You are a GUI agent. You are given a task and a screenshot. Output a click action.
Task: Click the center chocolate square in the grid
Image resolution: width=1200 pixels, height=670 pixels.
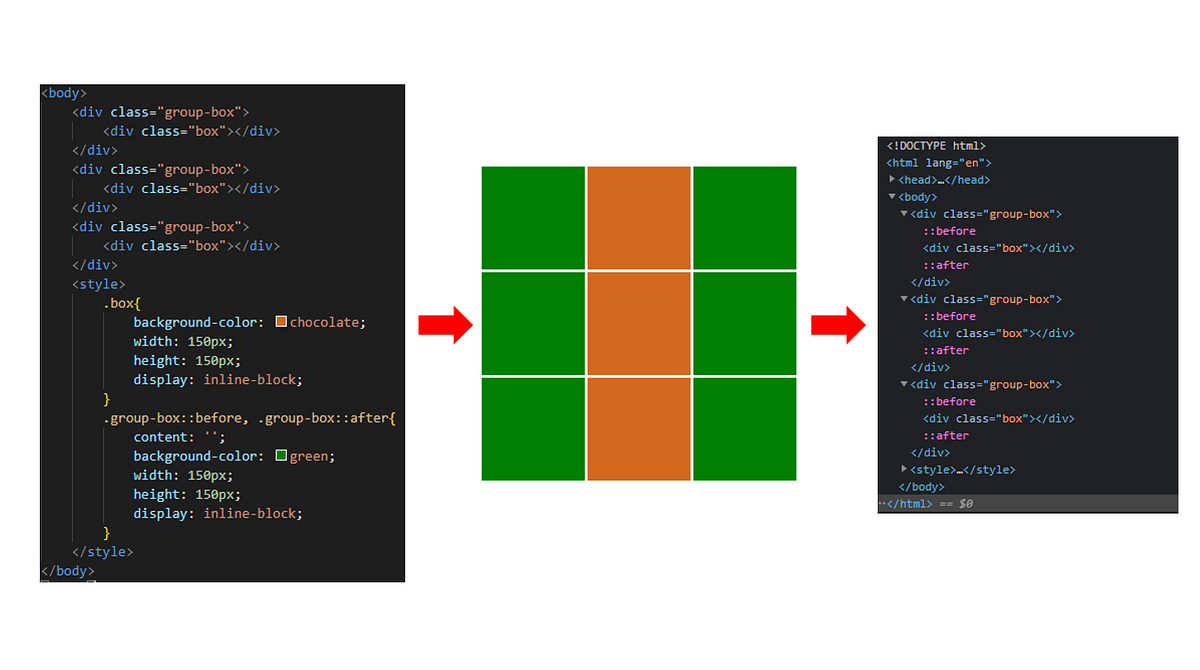[x=639, y=323]
